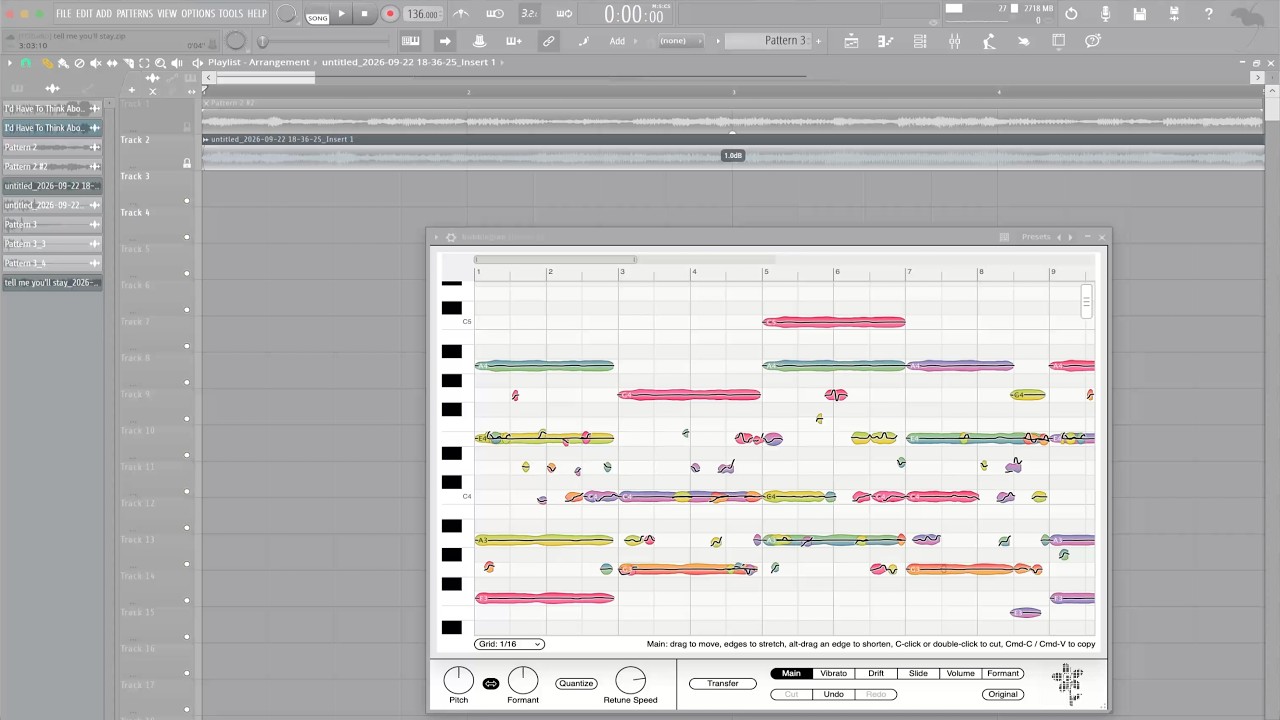This screenshot has height=720, width=1280.
Task: Select the playlist zoom tool
Action: pyautogui.click(x=161, y=63)
